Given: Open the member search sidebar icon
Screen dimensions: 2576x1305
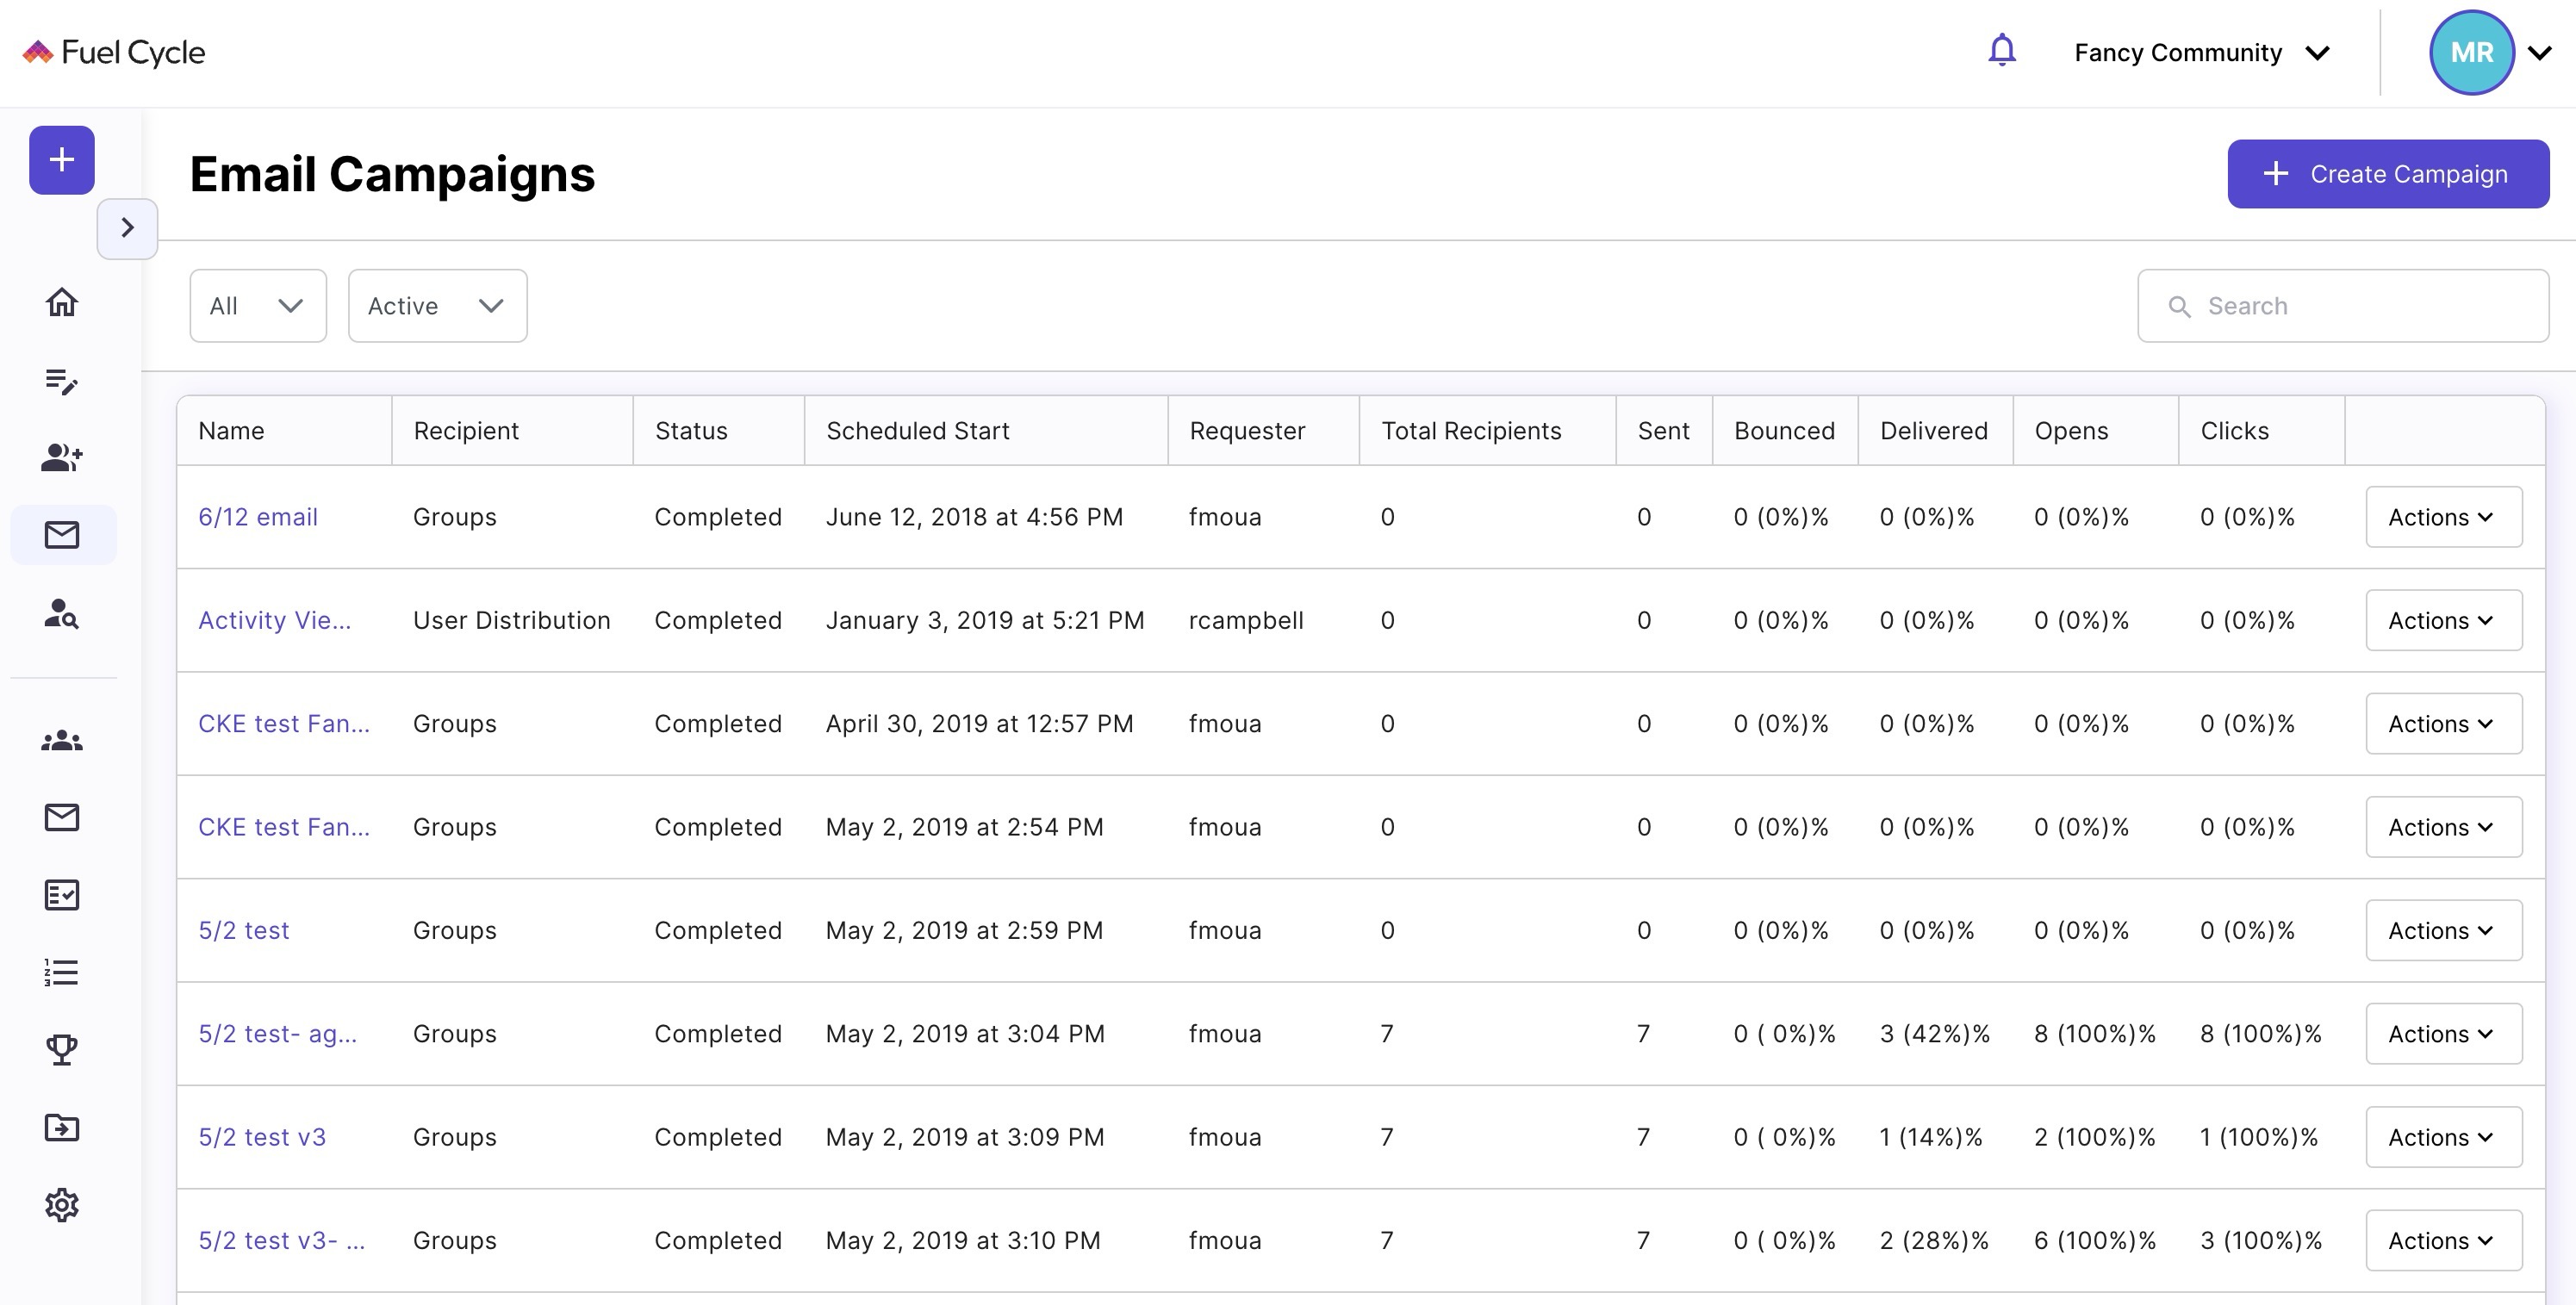Looking at the screenshot, I should point(62,613).
